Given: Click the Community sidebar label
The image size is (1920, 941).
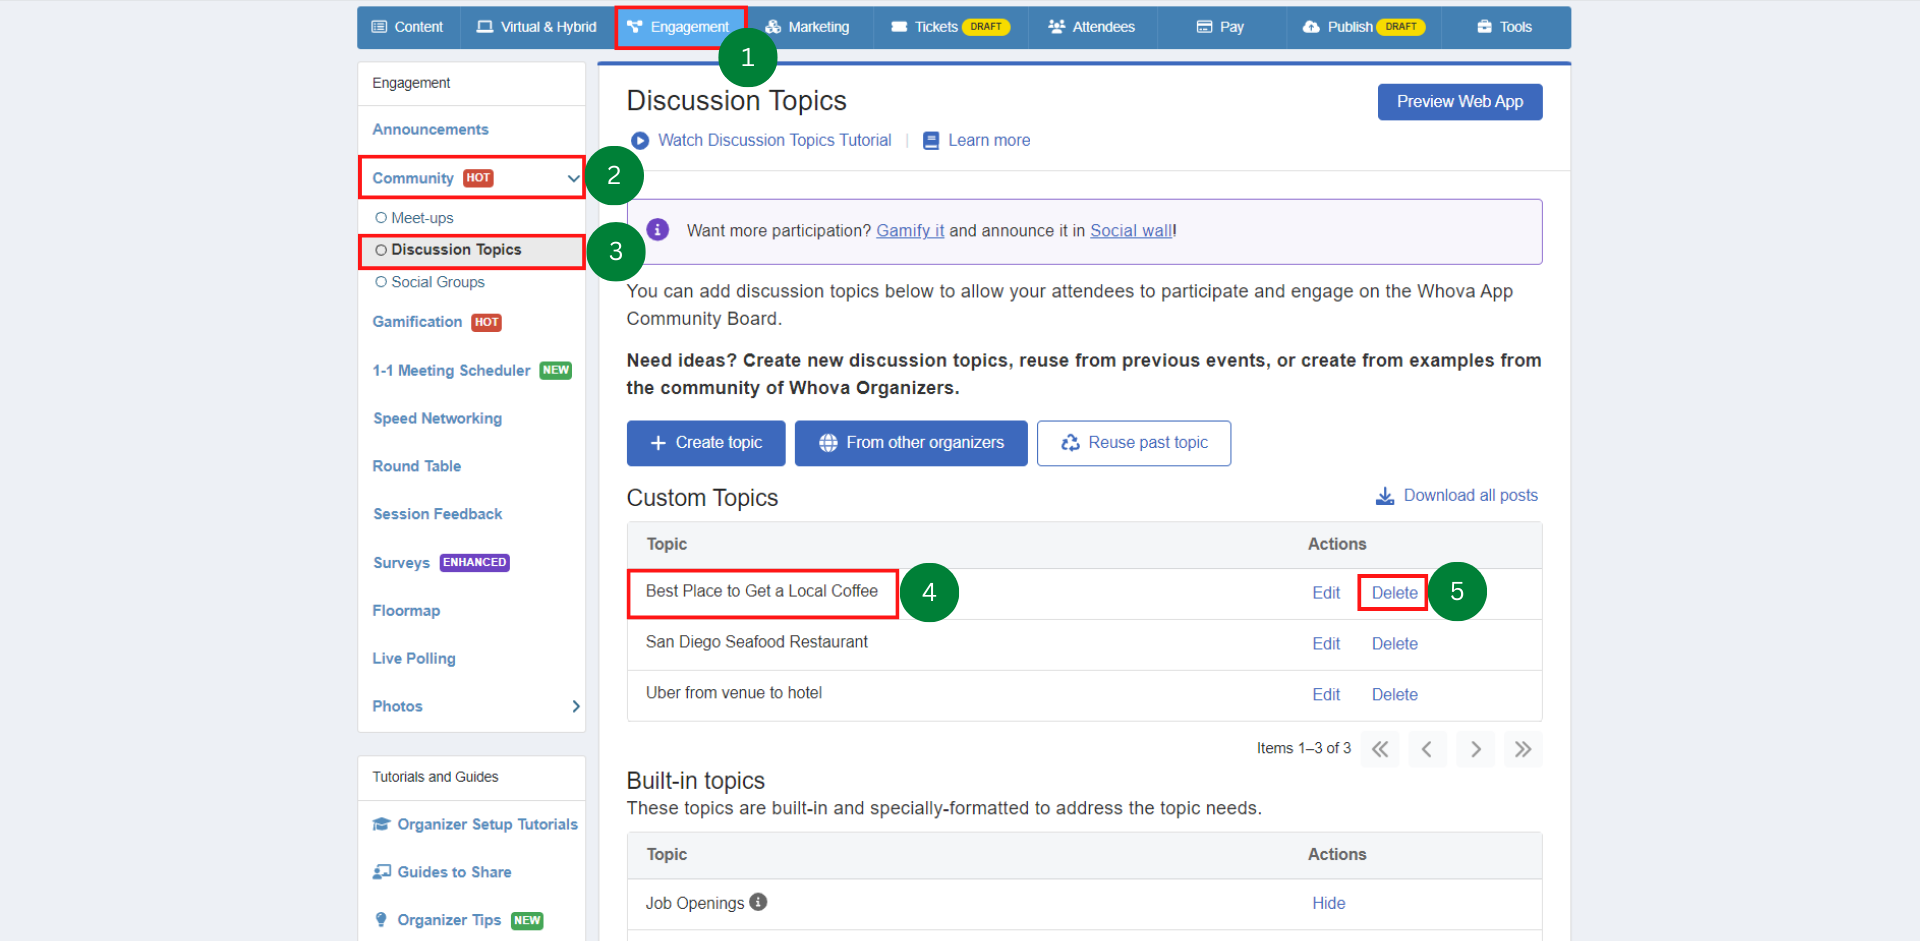Looking at the screenshot, I should pyautogui.click(x=413, y=179).
